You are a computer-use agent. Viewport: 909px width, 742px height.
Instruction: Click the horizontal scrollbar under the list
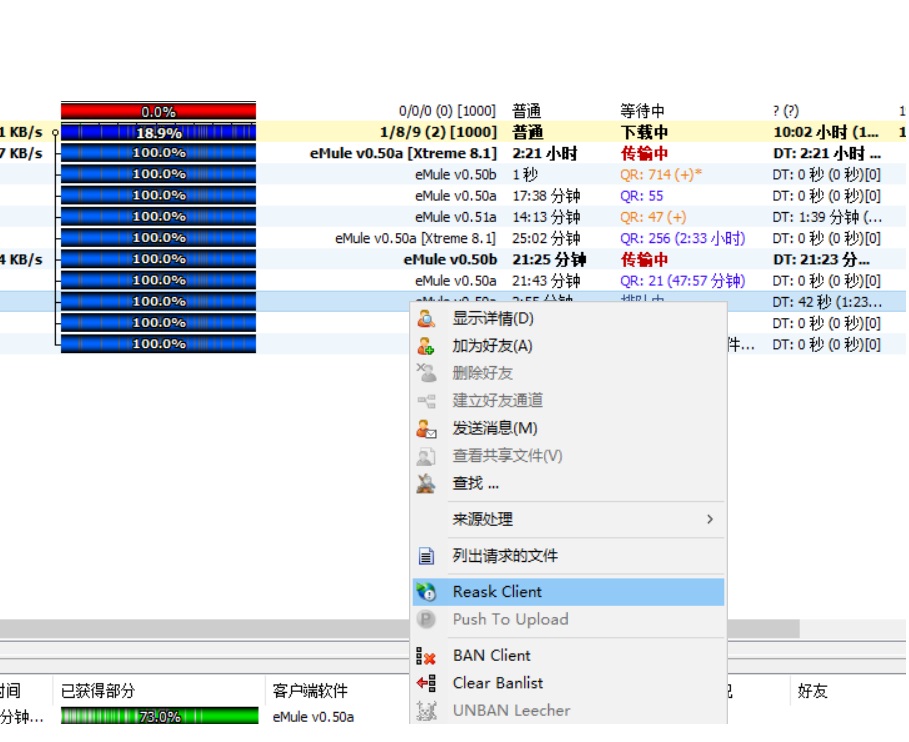[x=400, y=628]
